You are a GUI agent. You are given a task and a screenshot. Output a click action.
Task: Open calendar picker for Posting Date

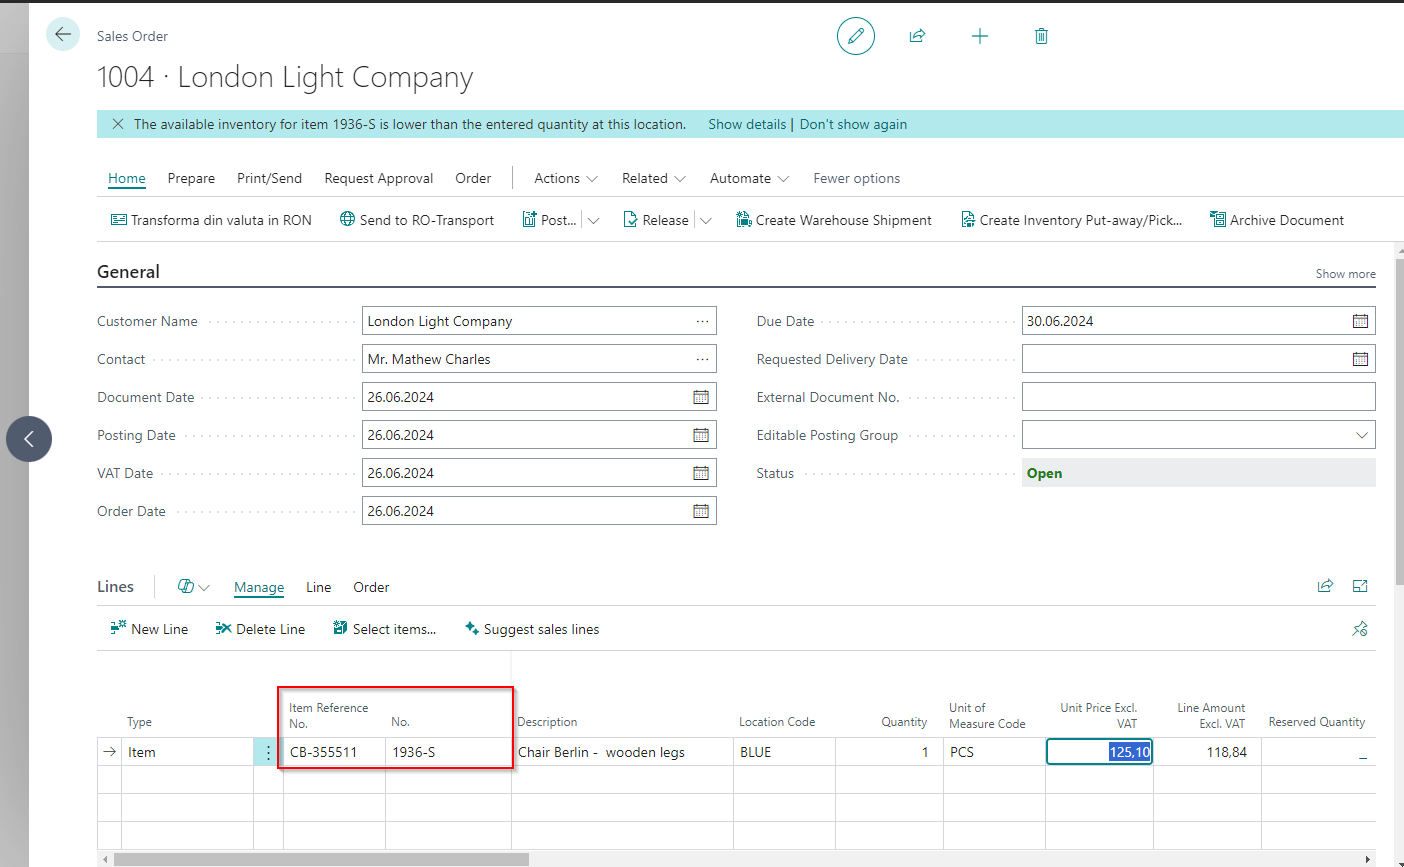[x=701, y=435]
